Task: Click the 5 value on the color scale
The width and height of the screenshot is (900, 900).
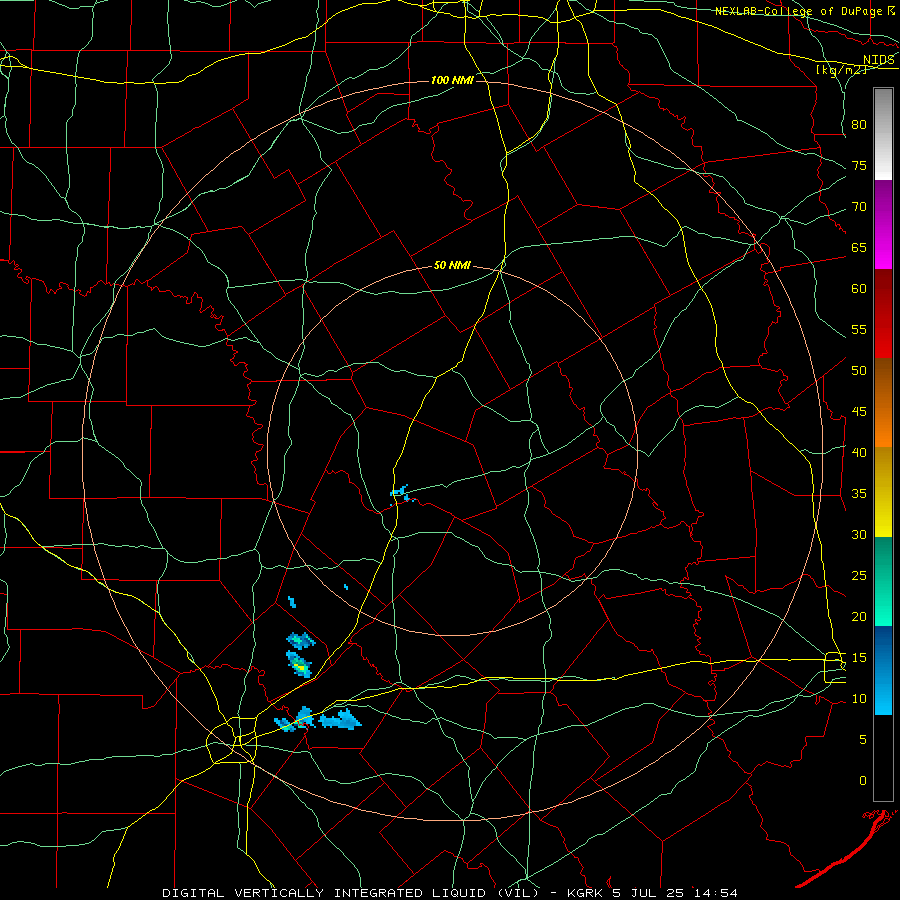Action: [x=863, y=740]
